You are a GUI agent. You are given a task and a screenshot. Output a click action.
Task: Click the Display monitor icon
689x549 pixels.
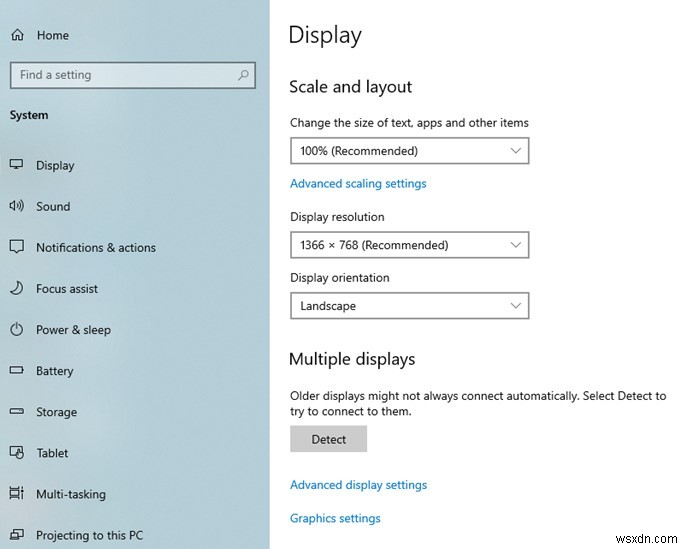[x=17, y=165]
